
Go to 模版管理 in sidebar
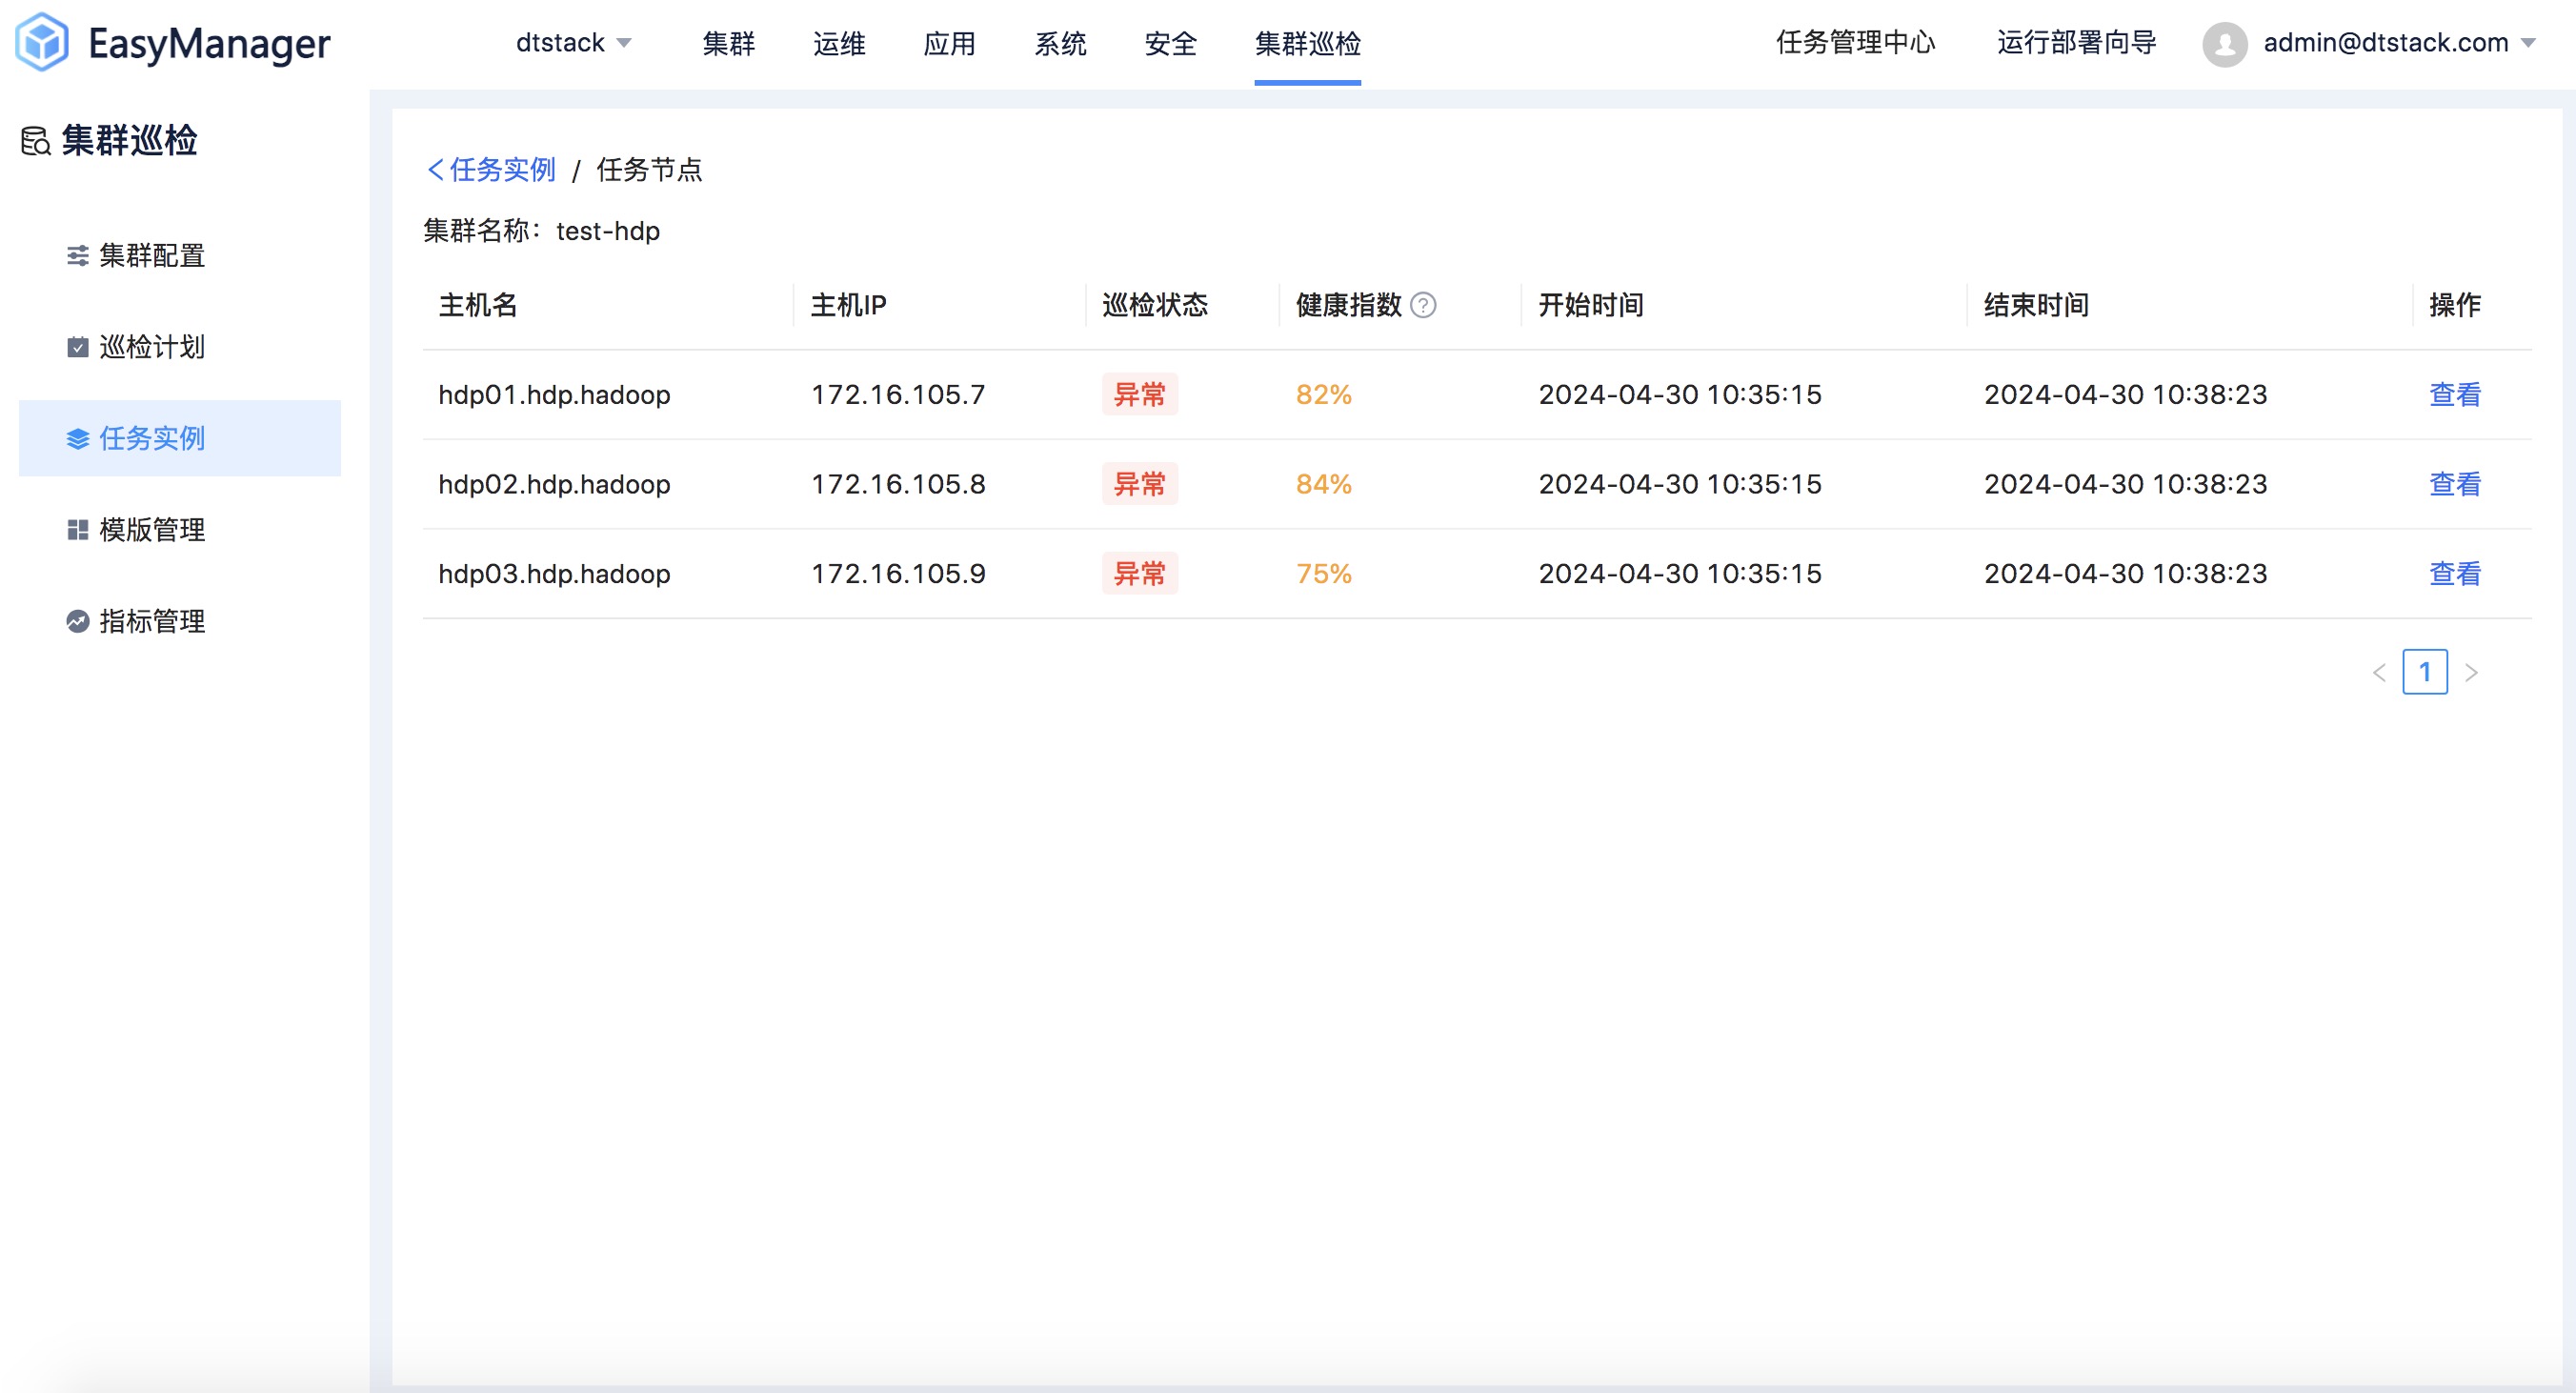pyautogui.click(x=180, y=530)
